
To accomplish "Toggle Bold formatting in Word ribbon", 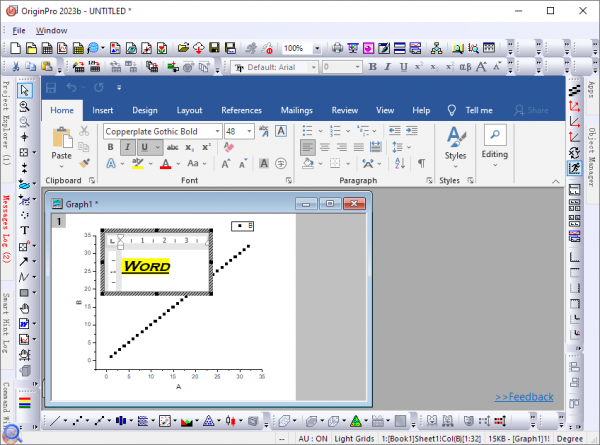I will (x=110, y=147).
